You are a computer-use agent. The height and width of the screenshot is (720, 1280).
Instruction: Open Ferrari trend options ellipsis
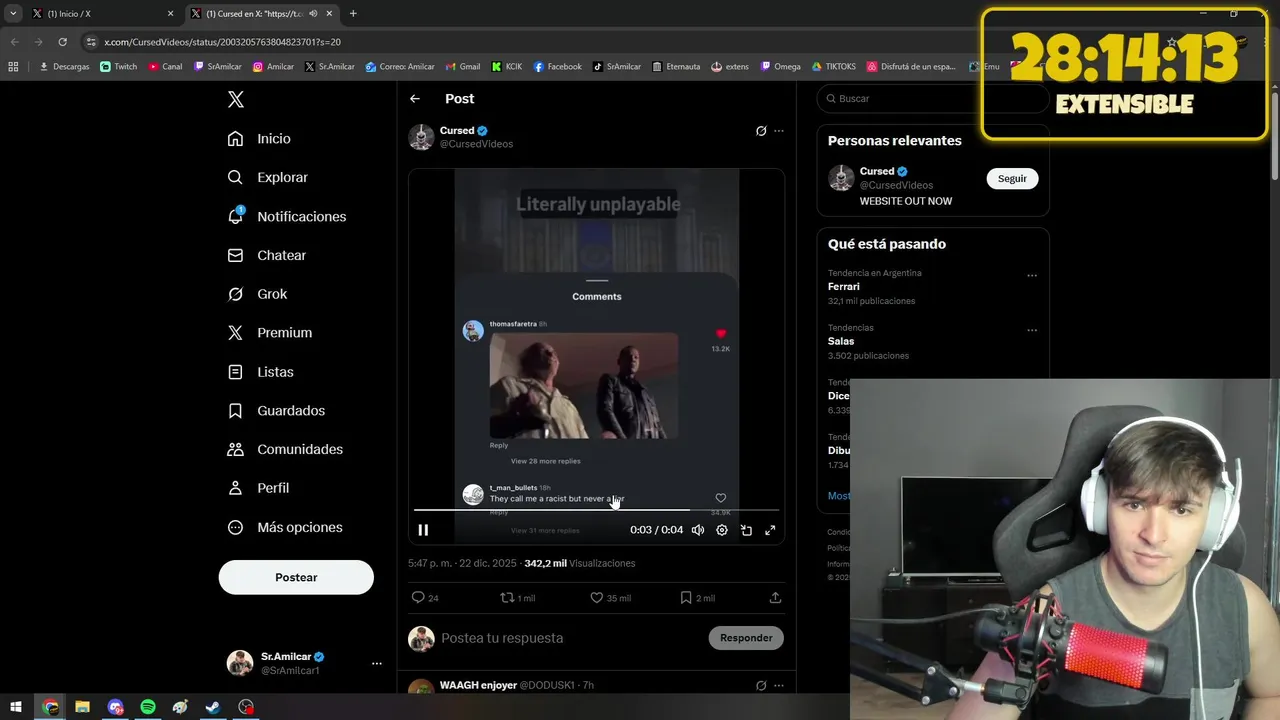click(1032, 276)
